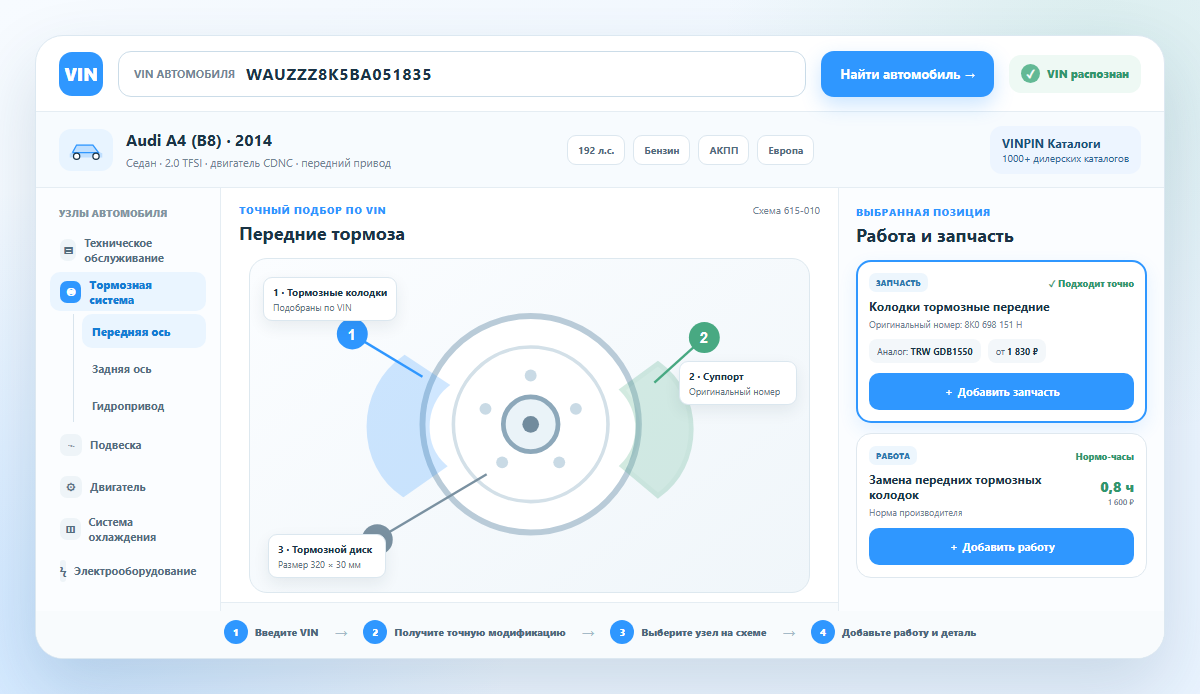Click the Система охлаждения sidebar icon
This screenshot has height=694, width=1200.
pos(70,529)
